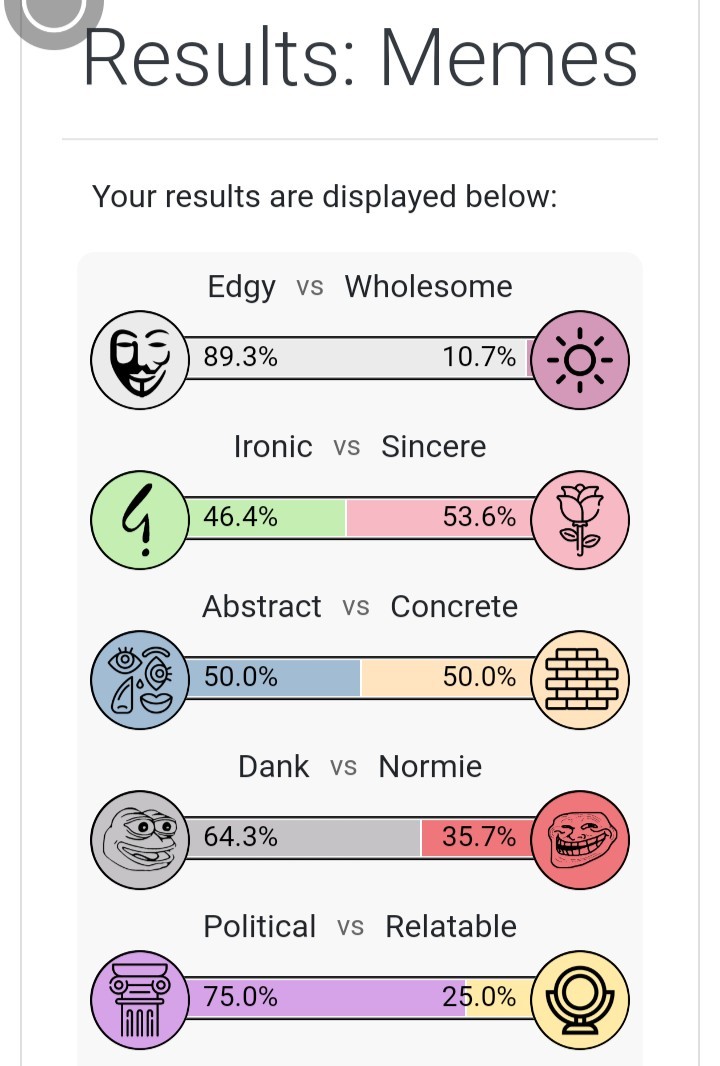This screenshot has height=1066, width=720.
Task: Click the grey frog Dank icon
Action: (x=140, y=838)
